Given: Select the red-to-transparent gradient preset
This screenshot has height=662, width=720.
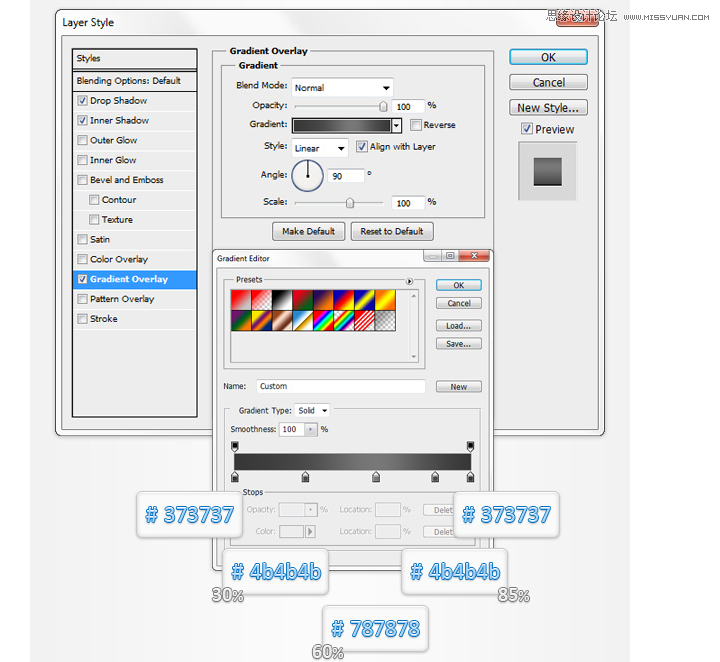Looking at the screenshot, I should (x=261, y=300).
